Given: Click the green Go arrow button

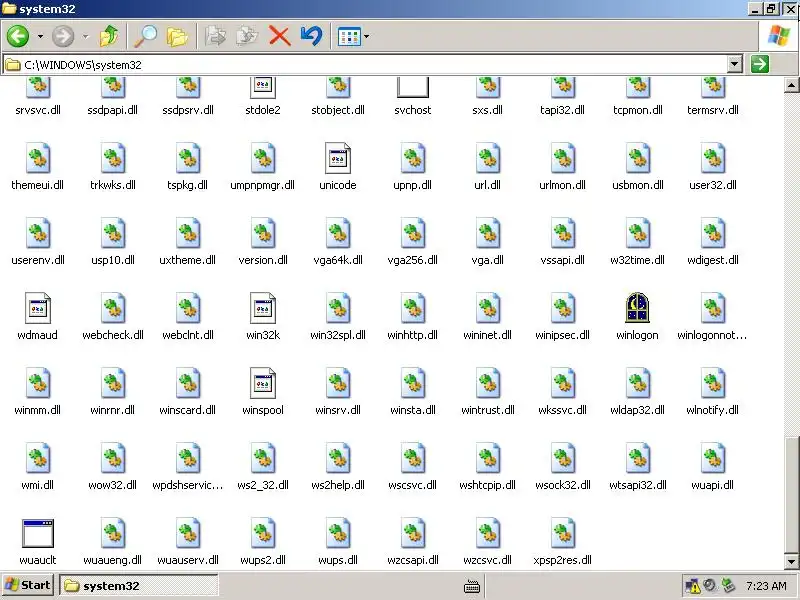Looking at the screenshot, I should 760,64.
